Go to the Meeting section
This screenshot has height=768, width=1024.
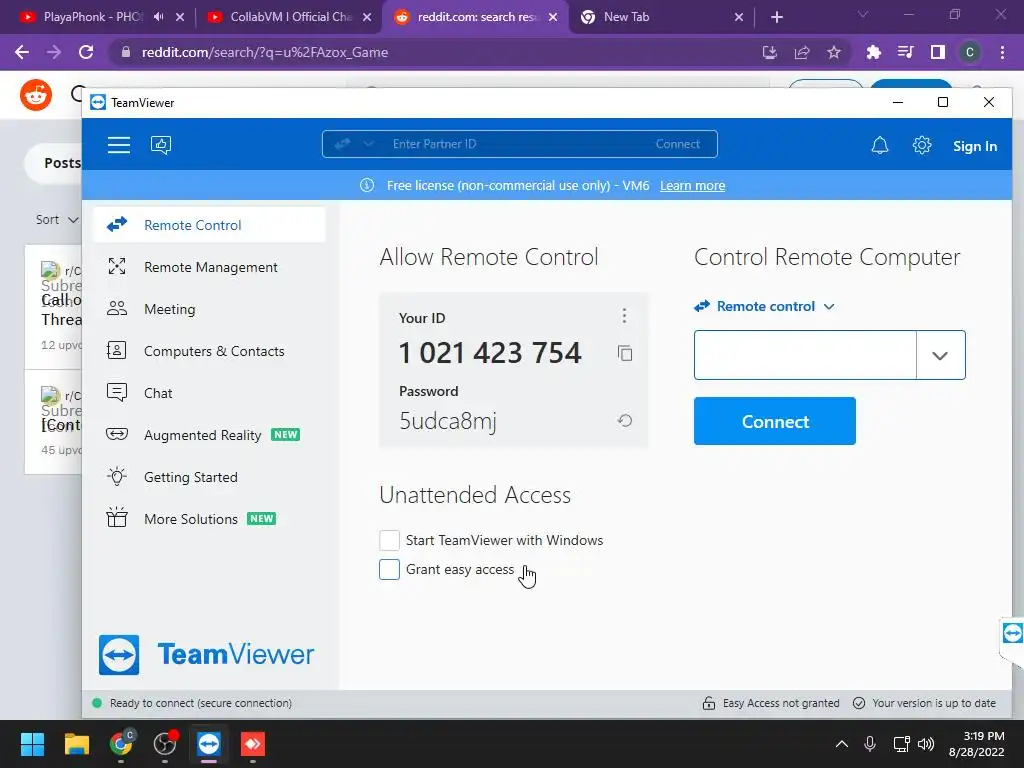pyautogui.click(x=209, y=309)
